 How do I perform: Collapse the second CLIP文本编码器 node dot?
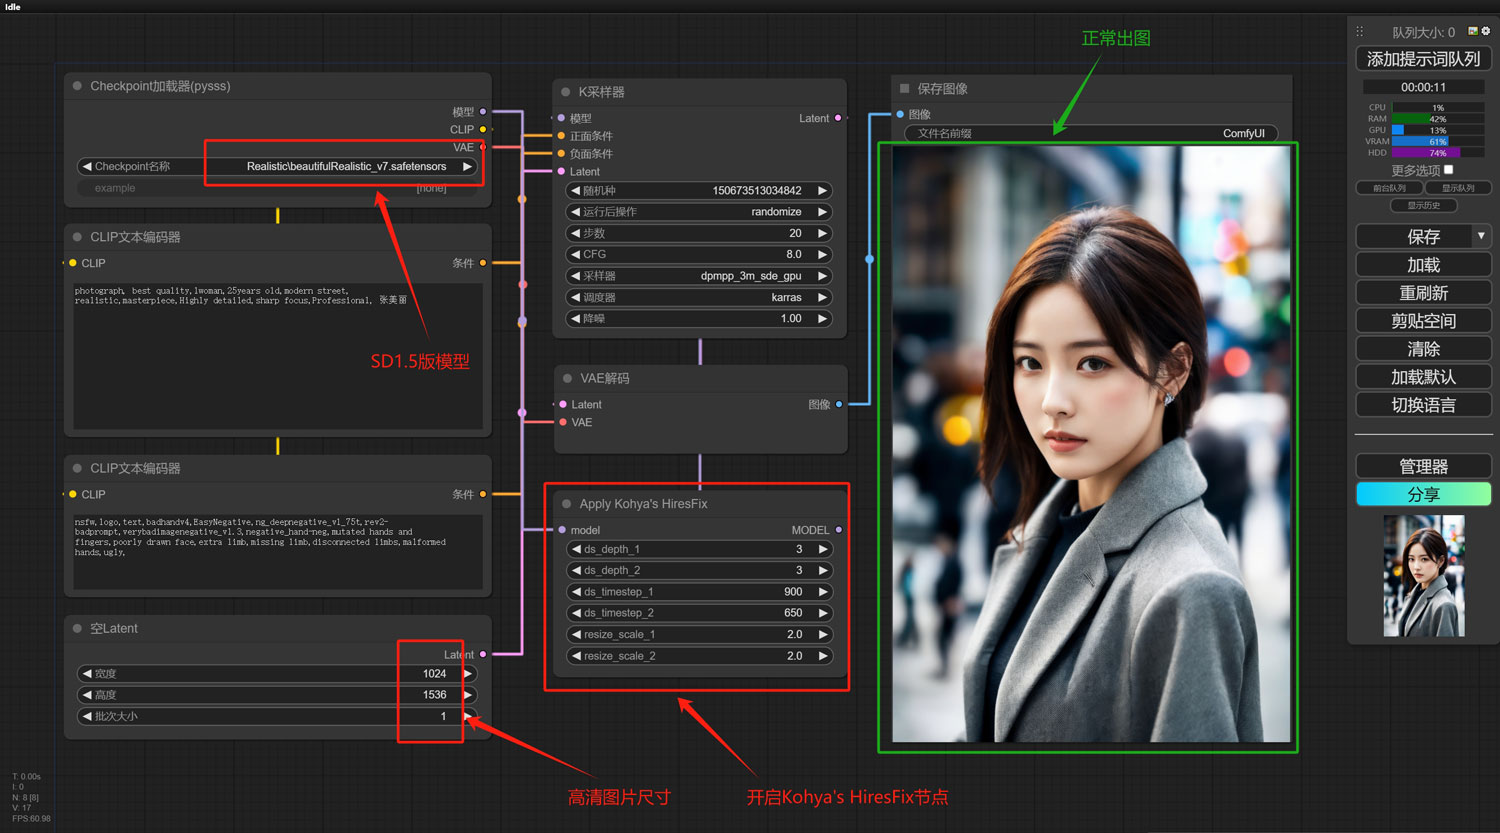click(x=77, y=468)
